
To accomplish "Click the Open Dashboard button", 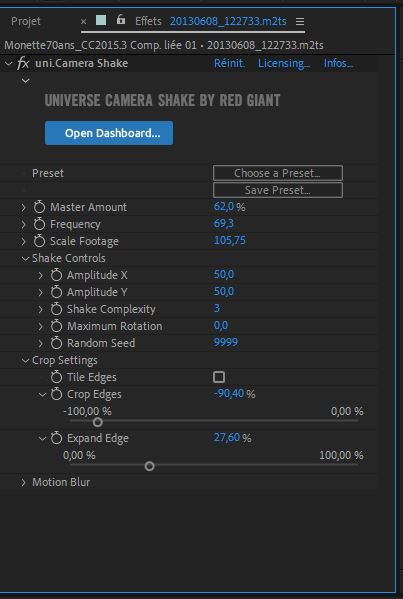I will [x=109, y=133].
